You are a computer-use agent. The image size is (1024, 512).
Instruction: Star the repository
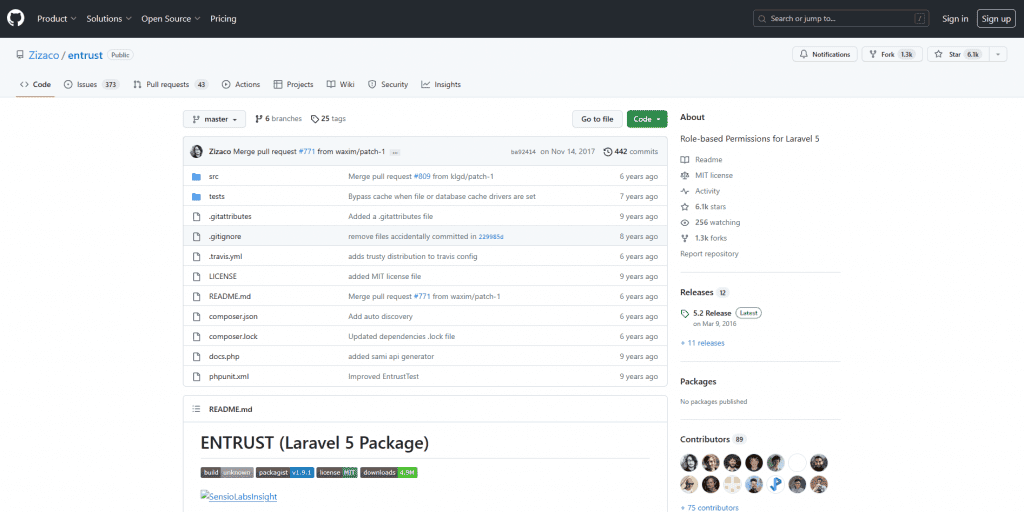coord(957,55)
